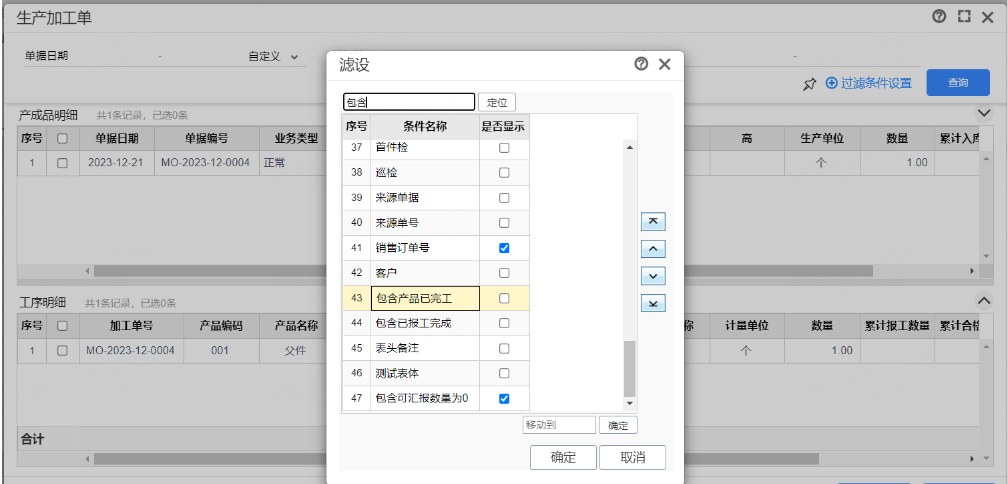Click help icon of 生产加工单 window
Screen dimensions: 1007x484
(939, 17)
